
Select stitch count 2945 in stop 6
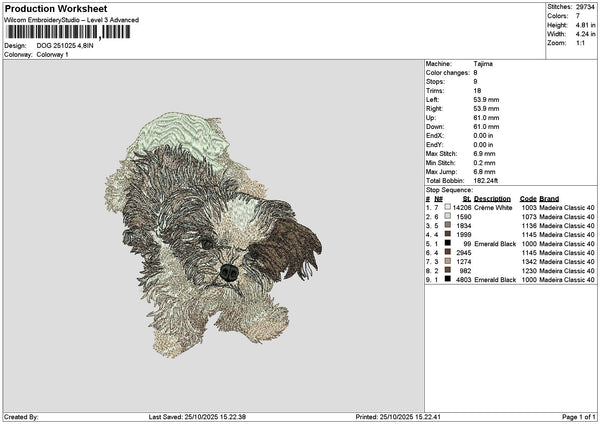pyautogui.click(x=463, y=253)
